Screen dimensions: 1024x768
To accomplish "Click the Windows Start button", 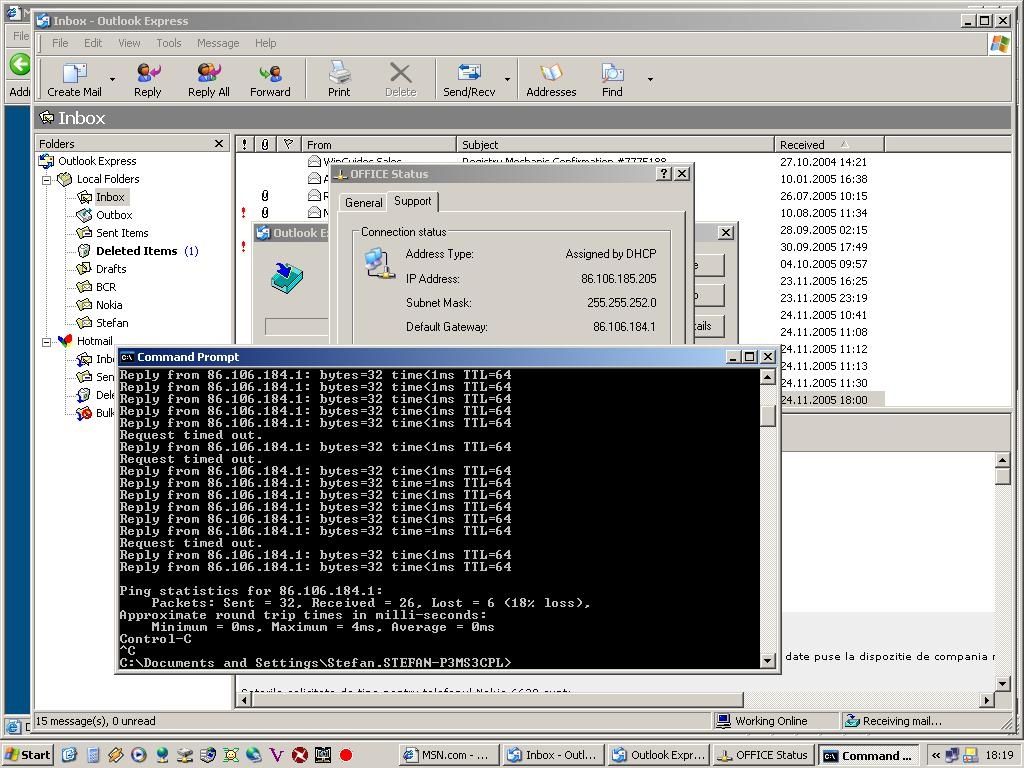I will [x=27, y=755].
